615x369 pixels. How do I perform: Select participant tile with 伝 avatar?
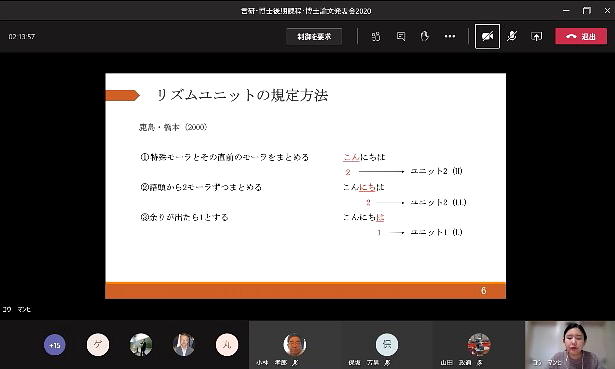click(x=387, y=345)
